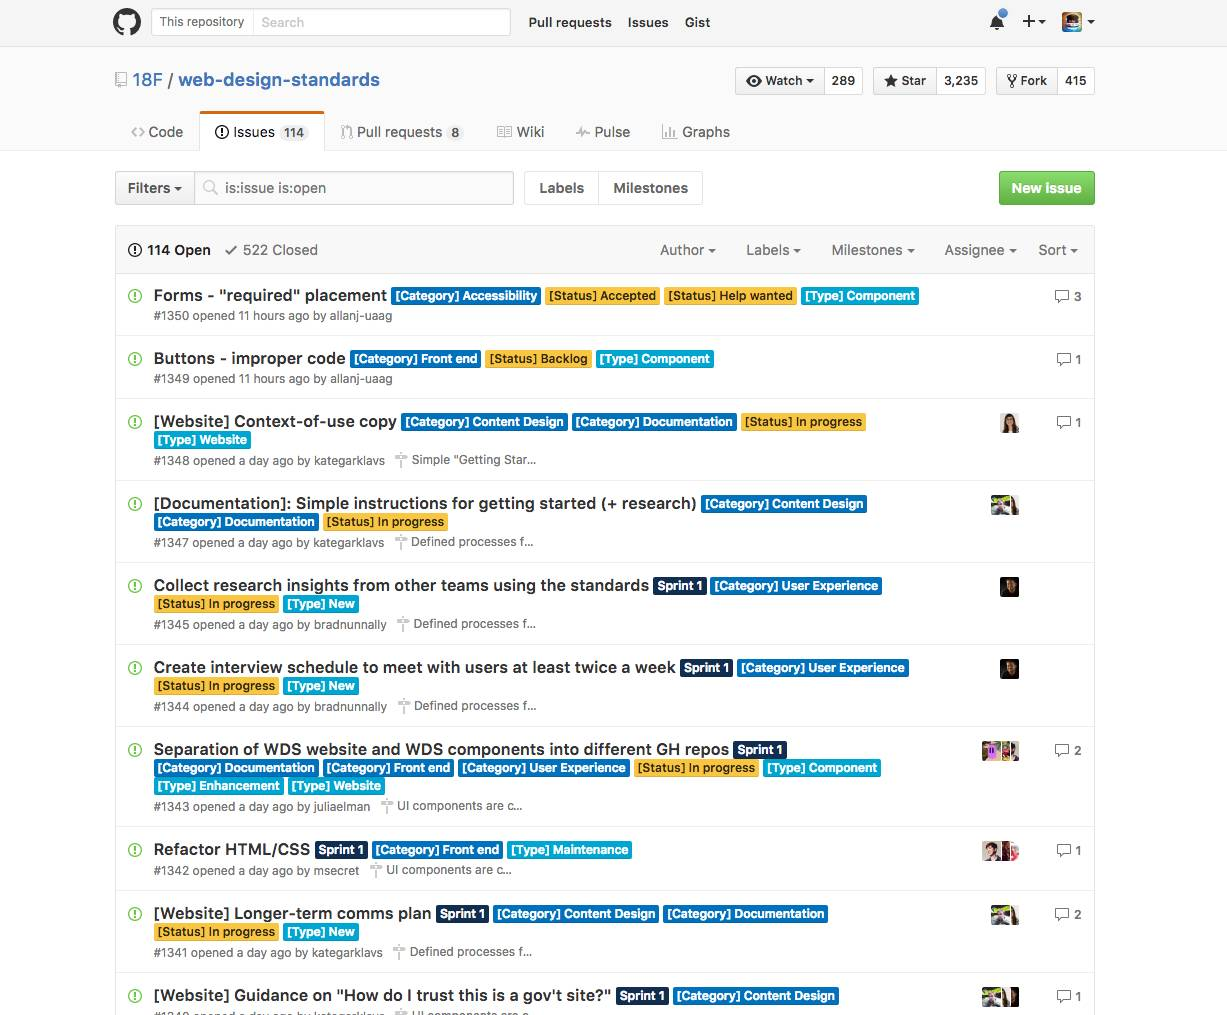1227x1015 pixels.
Task: Click the New issue button
Action: [x=1046, y=188]
